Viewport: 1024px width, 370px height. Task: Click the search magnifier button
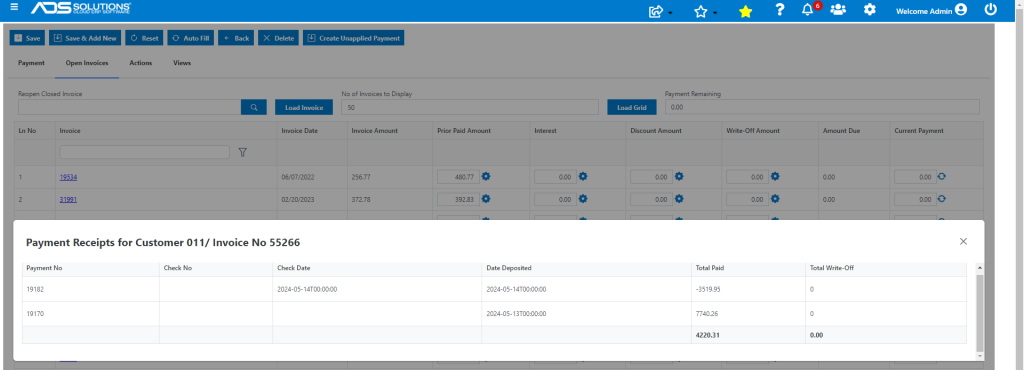pyautogui.click(x=253, y=107)
